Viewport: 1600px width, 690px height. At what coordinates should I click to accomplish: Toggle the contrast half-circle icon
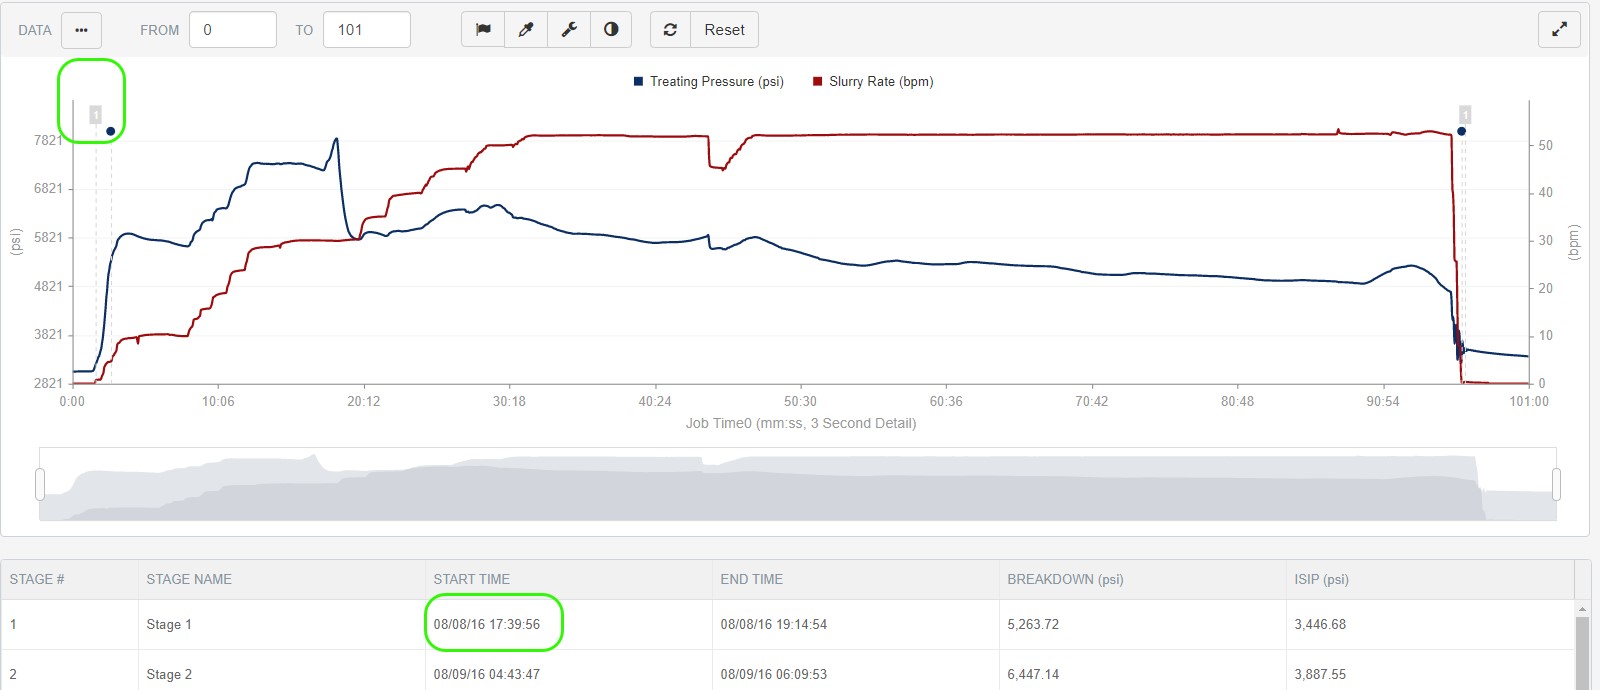point(611,30)
